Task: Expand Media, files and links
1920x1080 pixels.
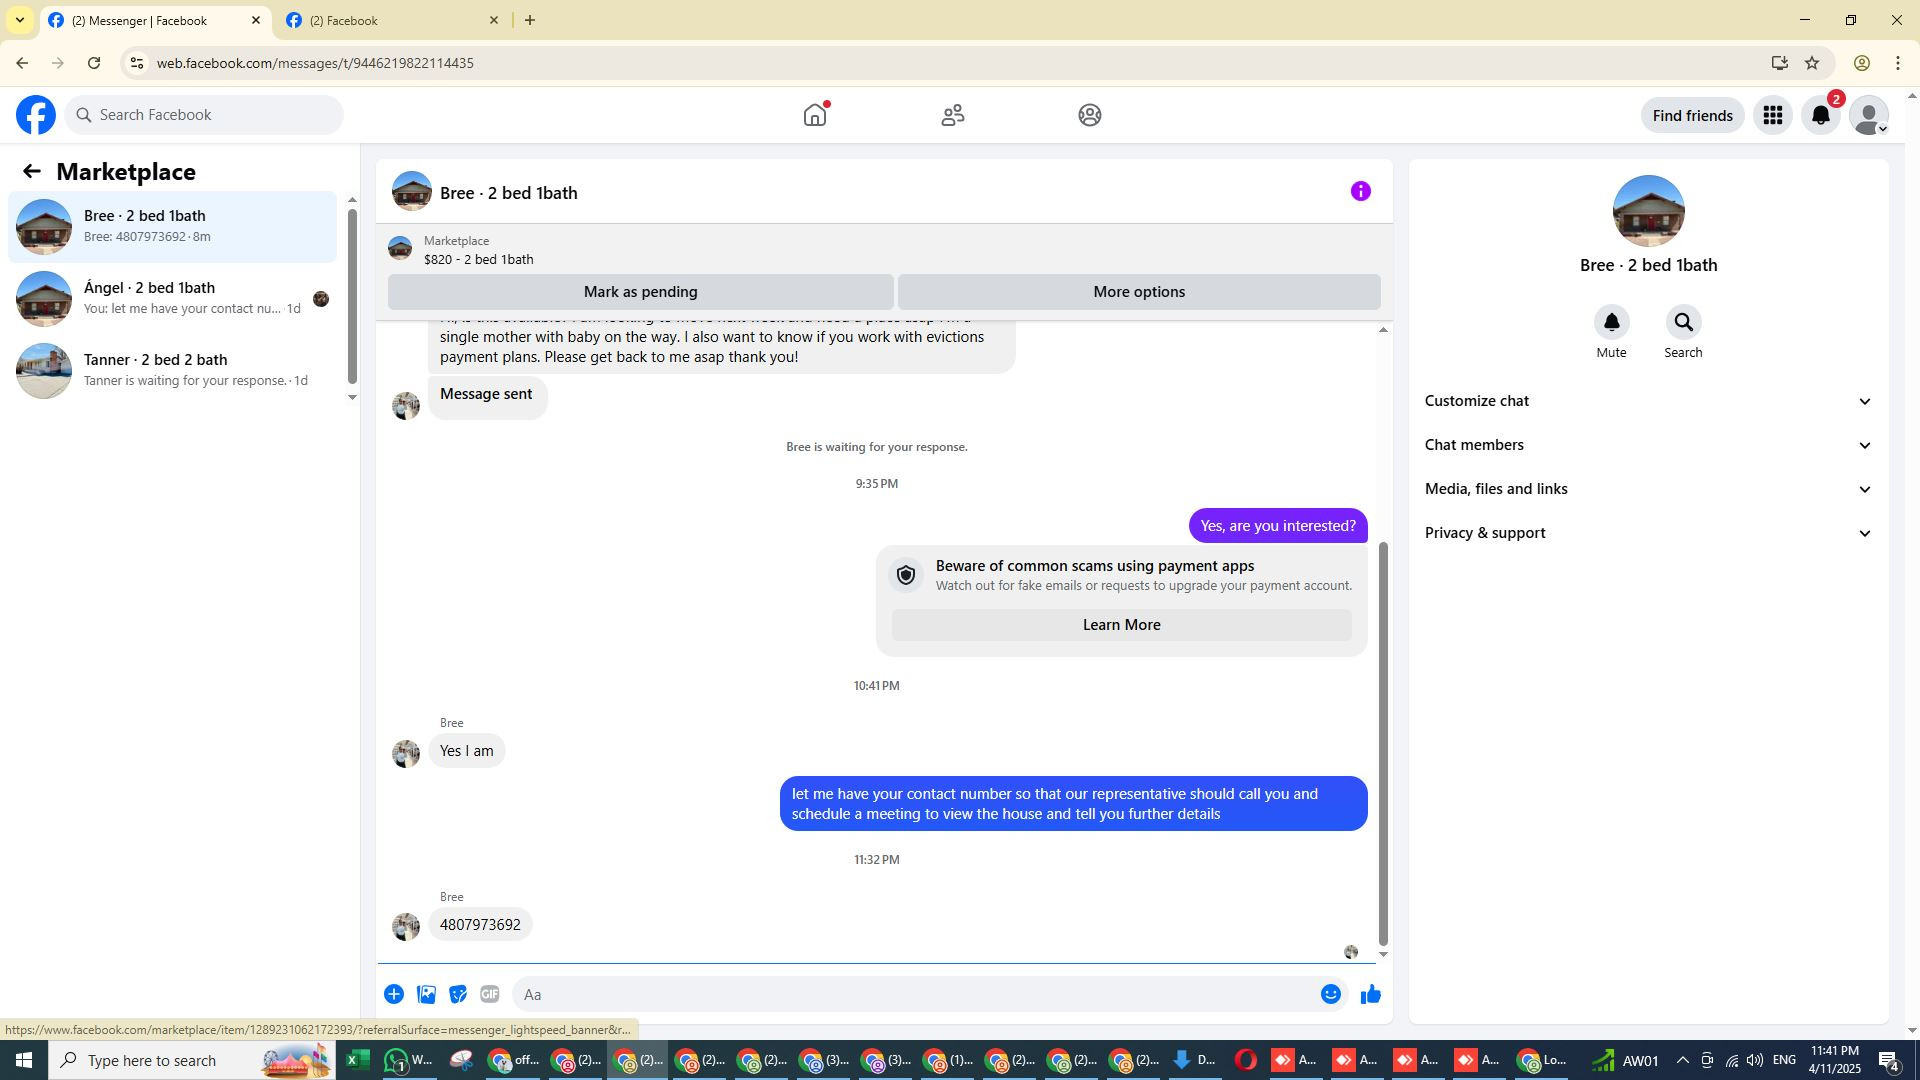Action: tap(1648, 489)
